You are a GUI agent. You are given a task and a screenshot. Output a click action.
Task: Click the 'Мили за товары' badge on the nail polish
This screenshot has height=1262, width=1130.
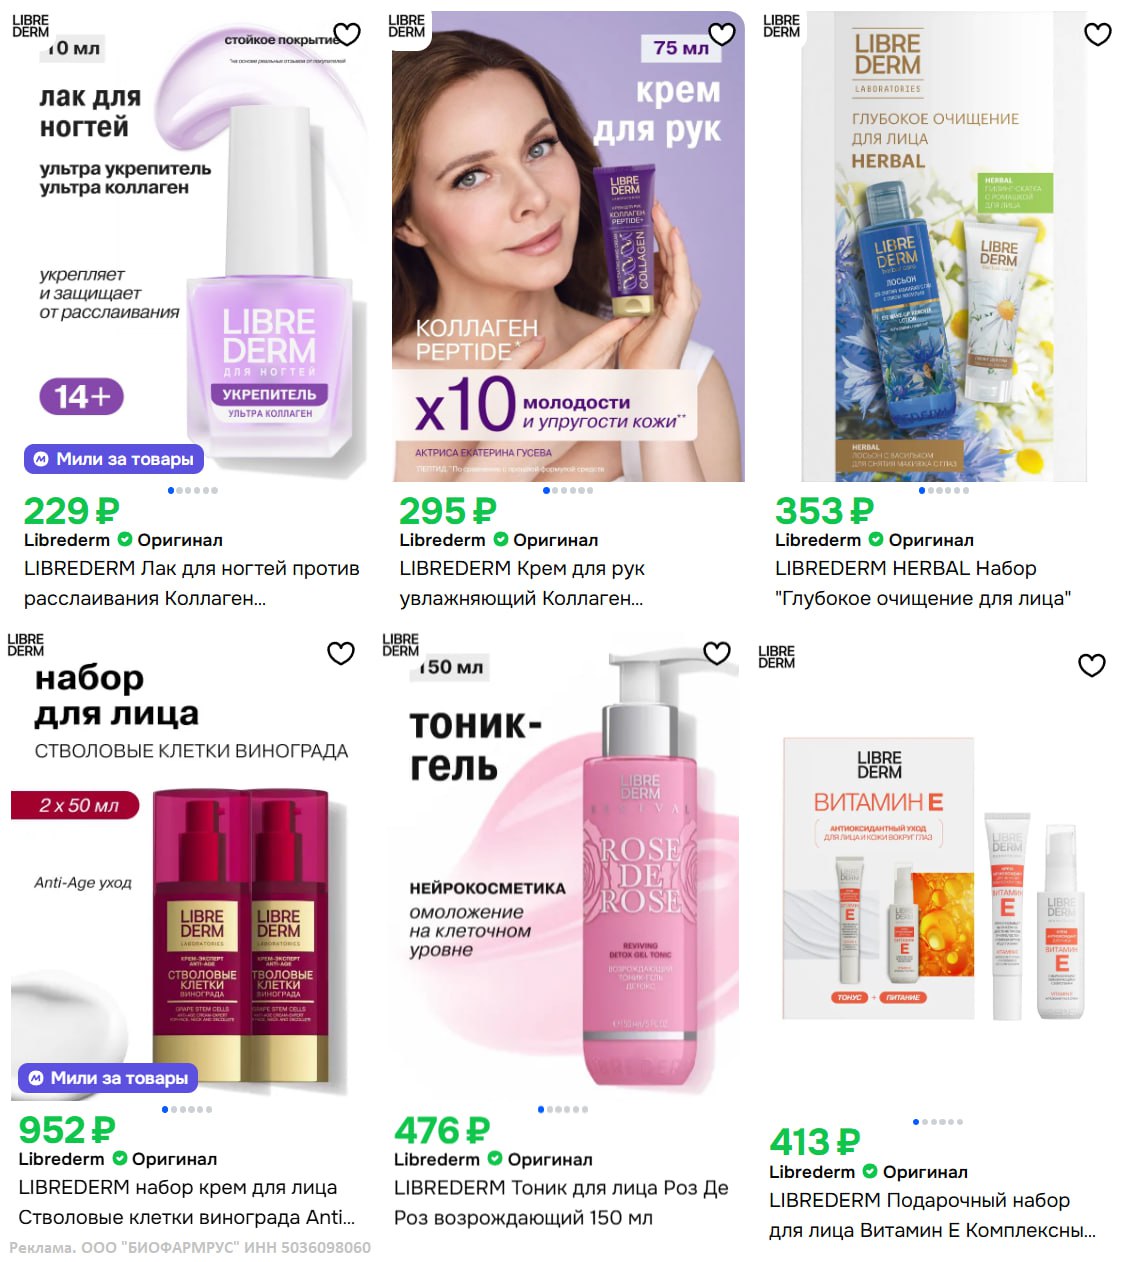114,459
